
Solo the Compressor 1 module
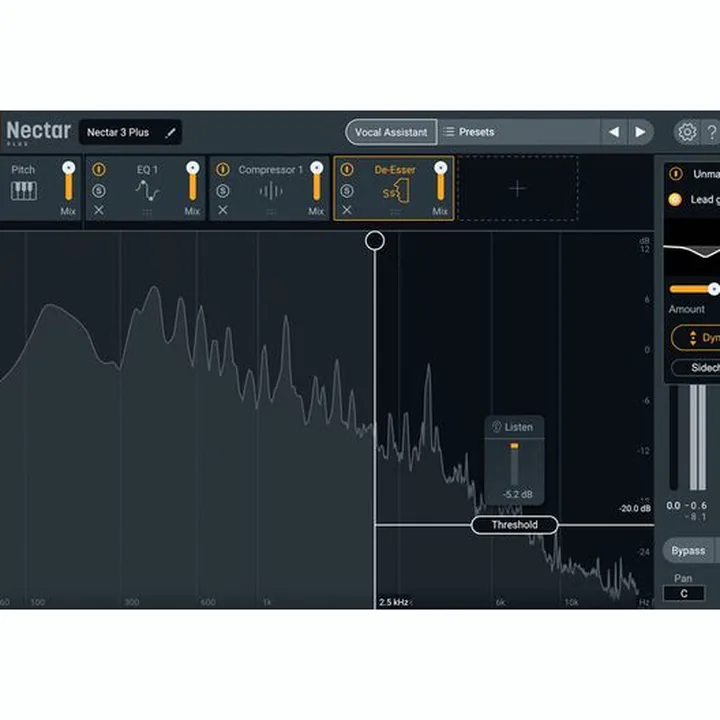click(223, 191)
